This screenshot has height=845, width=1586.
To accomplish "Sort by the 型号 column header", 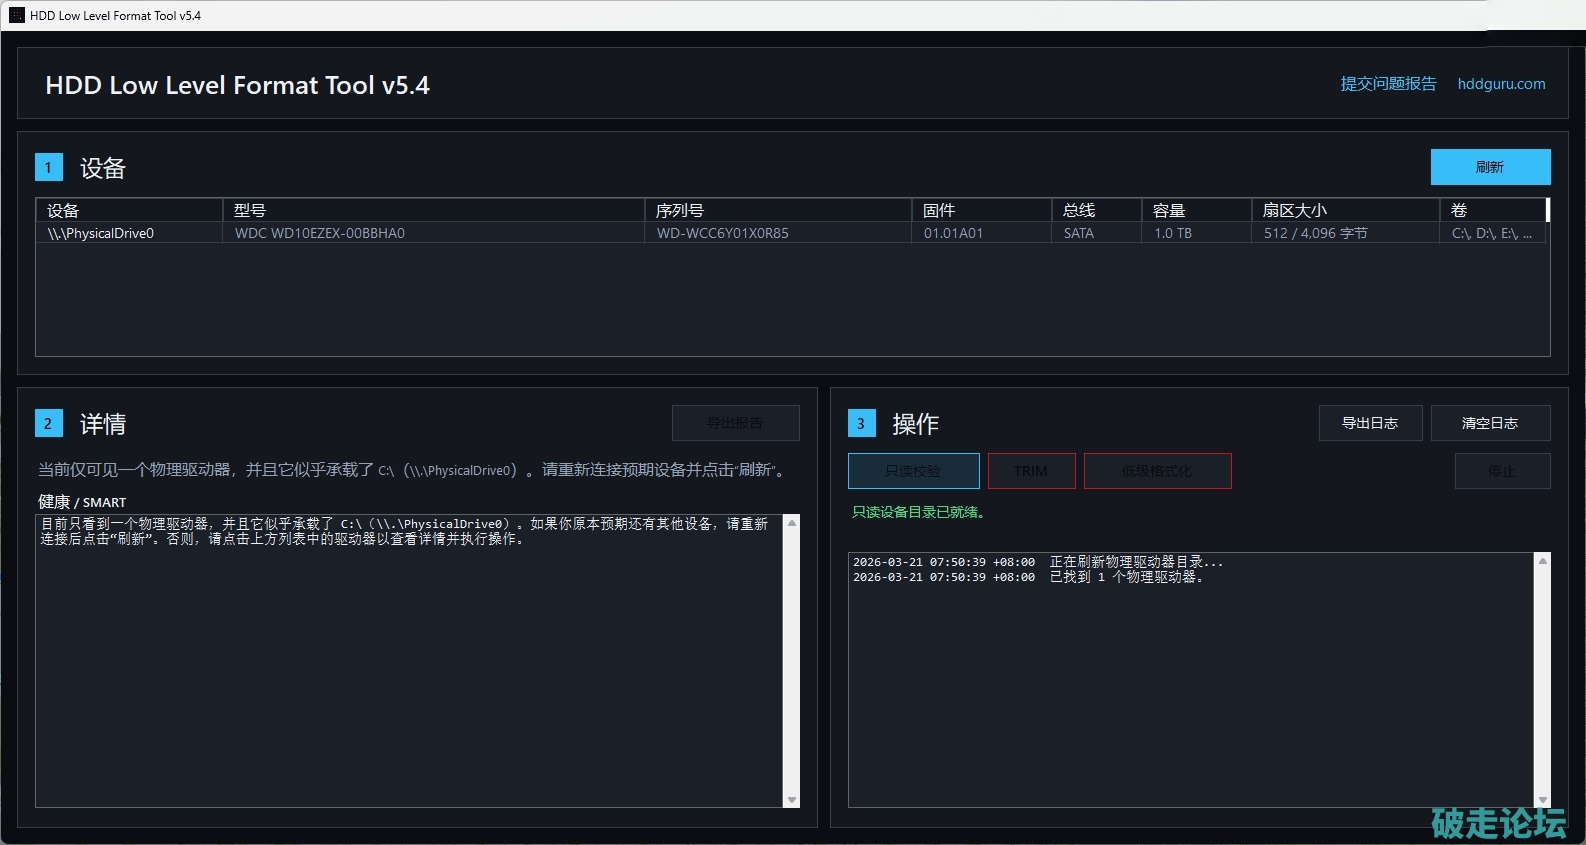I will coord(432,210).
